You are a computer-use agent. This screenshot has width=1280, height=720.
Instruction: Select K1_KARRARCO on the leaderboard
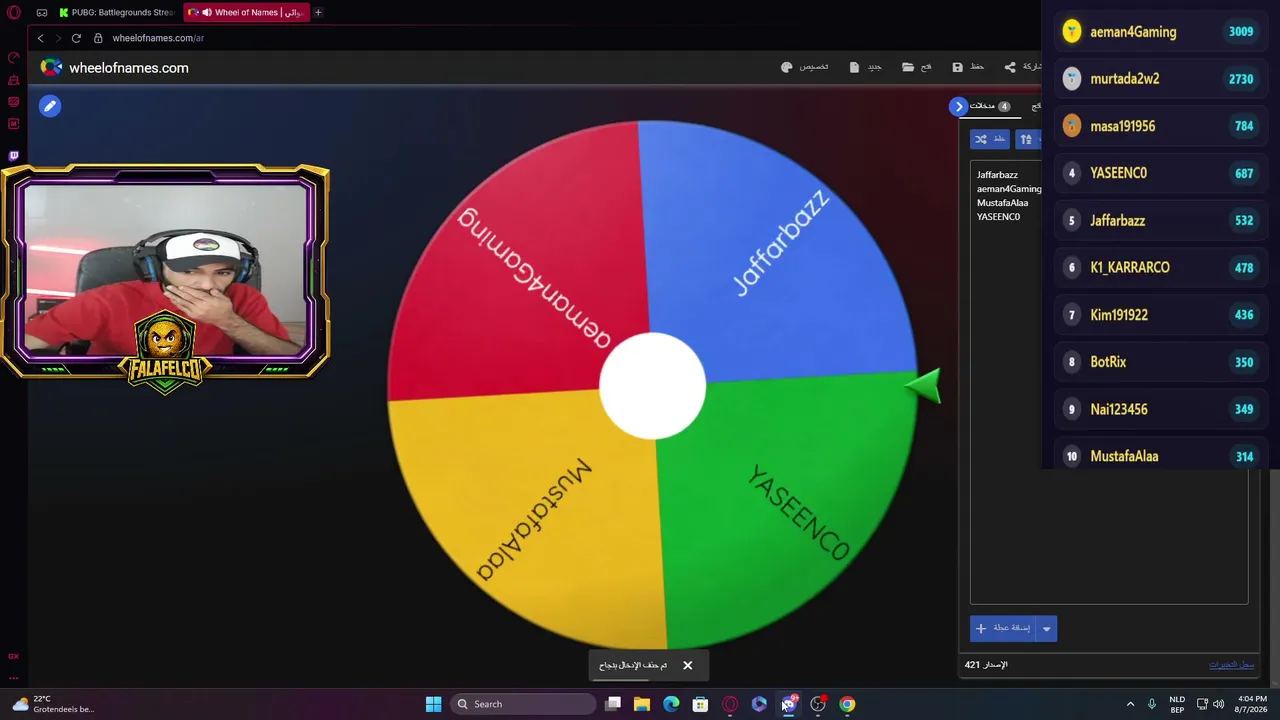(x=1161, y=268)
